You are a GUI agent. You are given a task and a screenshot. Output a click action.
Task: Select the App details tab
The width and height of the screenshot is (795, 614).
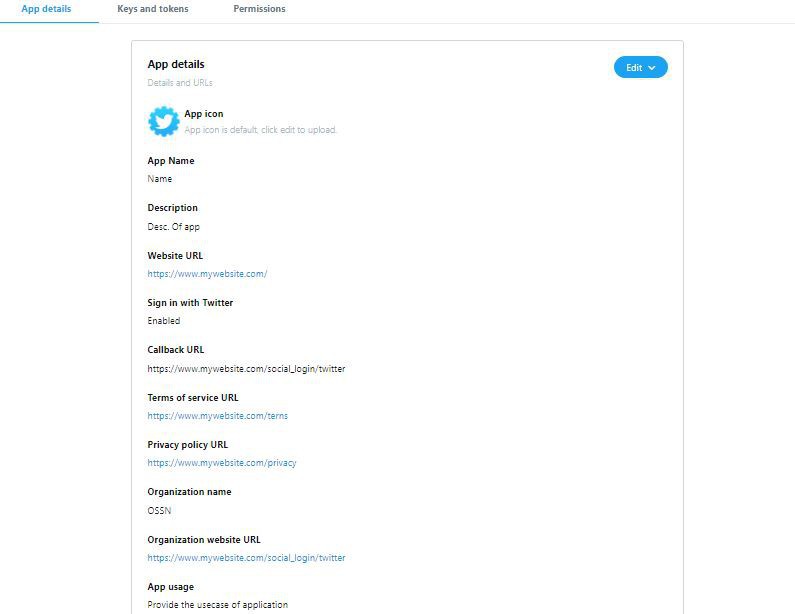click(x=46, y=9)
